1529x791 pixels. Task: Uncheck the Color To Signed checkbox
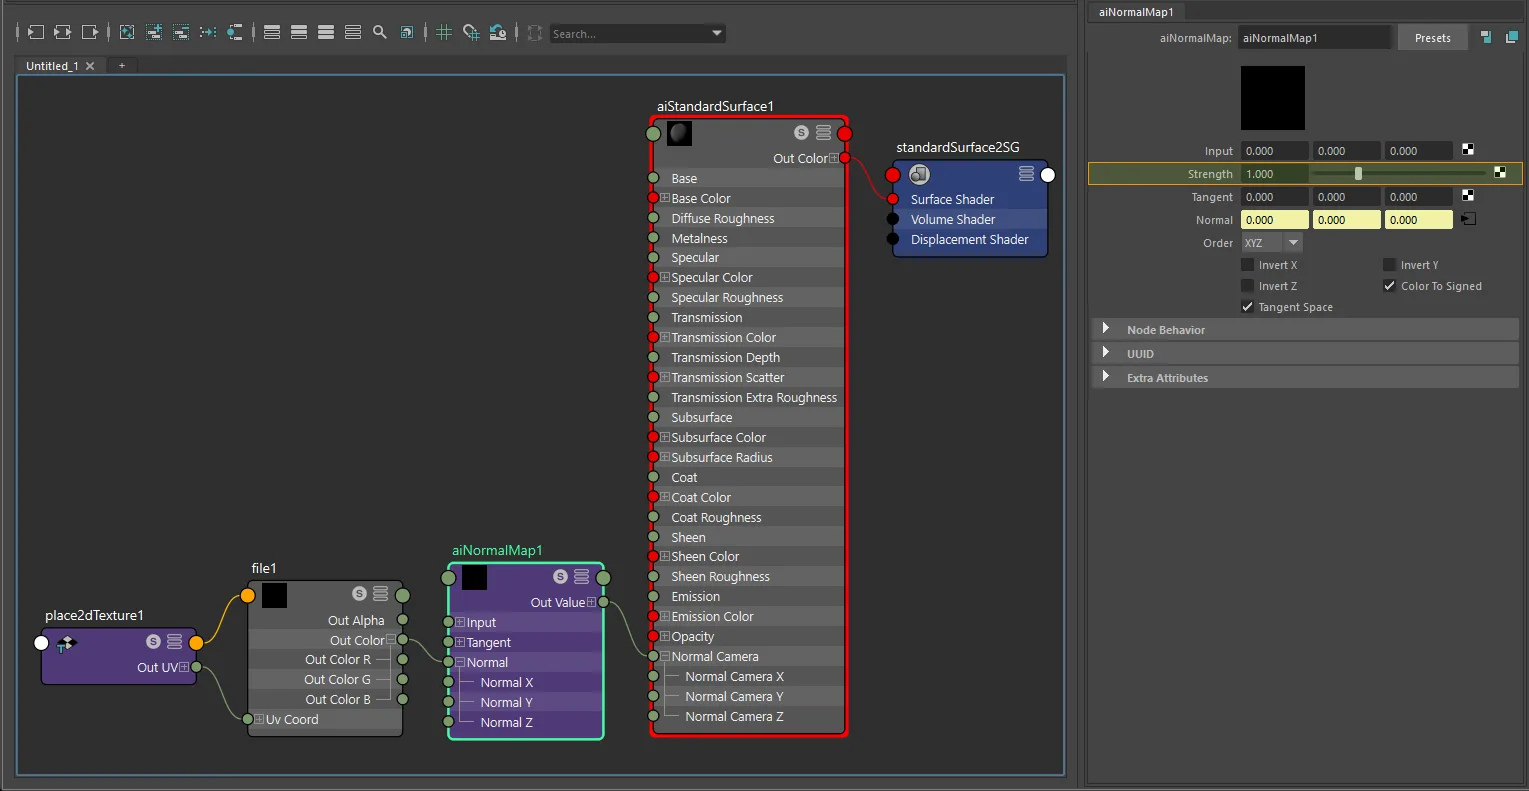[1389, 286]
